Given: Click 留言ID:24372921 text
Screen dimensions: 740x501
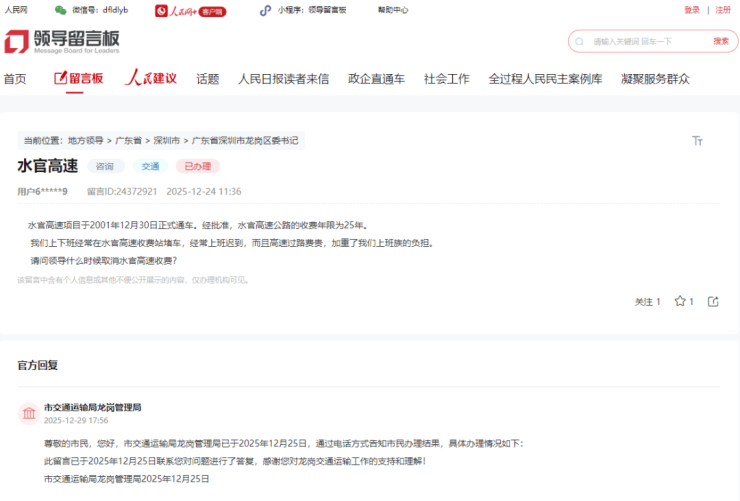Looking at the screenshot, I should click(x=122, y=192).
